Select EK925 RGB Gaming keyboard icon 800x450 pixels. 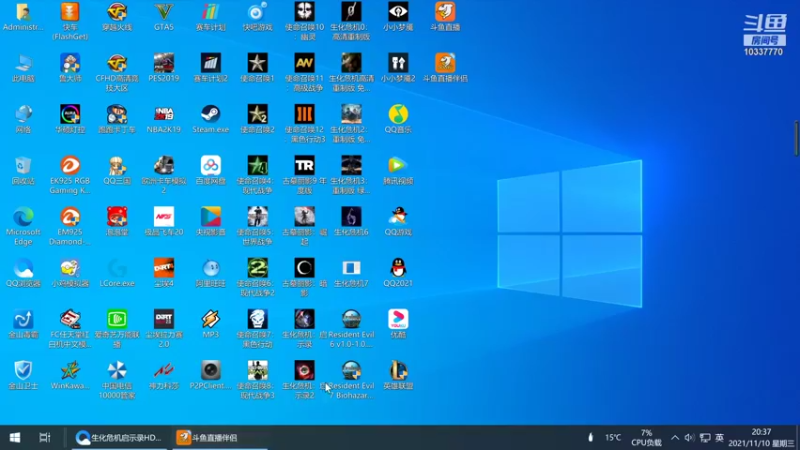[x=70, y=175]
